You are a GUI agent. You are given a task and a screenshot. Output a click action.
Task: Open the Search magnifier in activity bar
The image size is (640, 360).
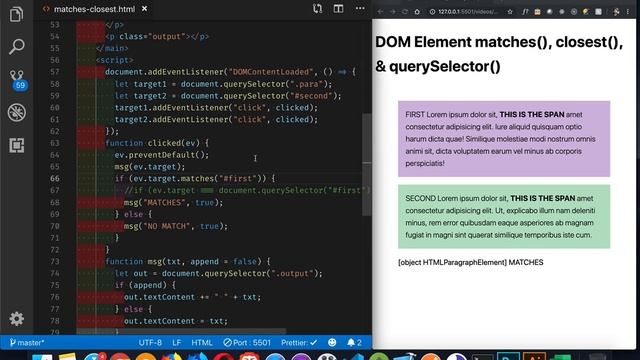pos(16,47)
